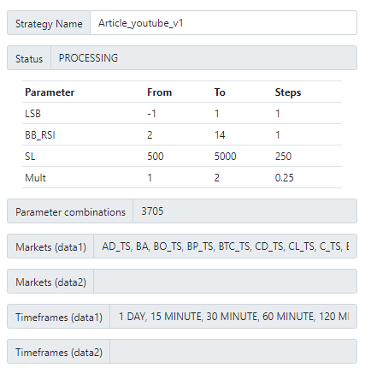Select the SL parameter row

tap(182, 156)
